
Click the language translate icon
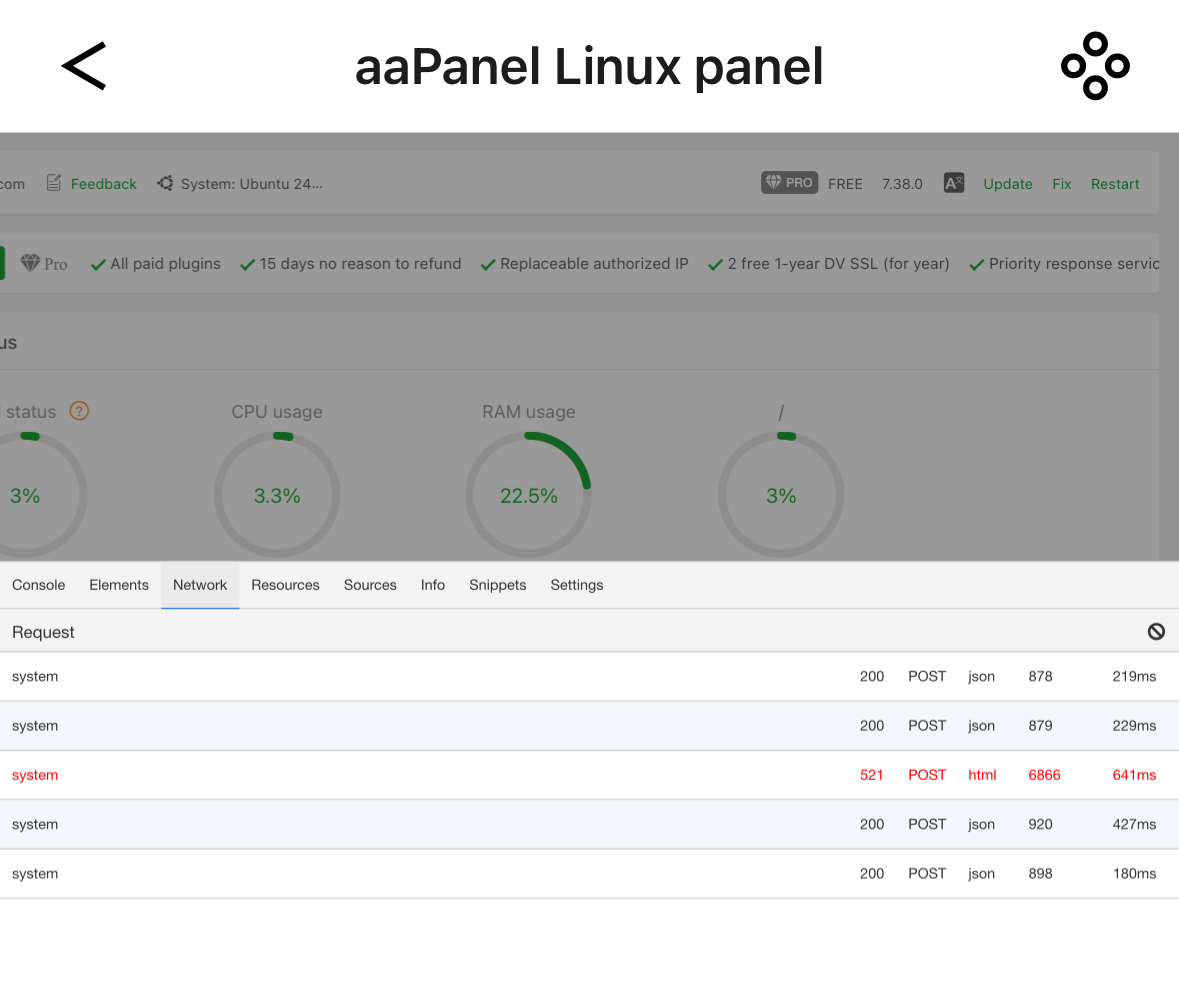click(x=954, y=183)
